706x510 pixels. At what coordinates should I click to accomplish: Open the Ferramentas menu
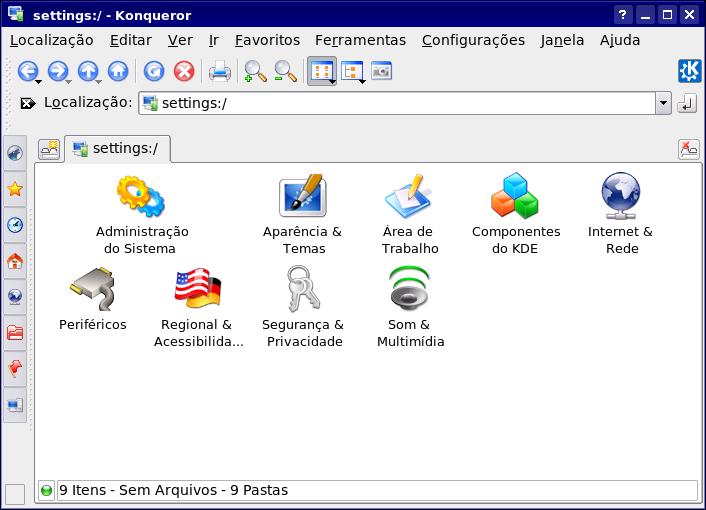360,40
